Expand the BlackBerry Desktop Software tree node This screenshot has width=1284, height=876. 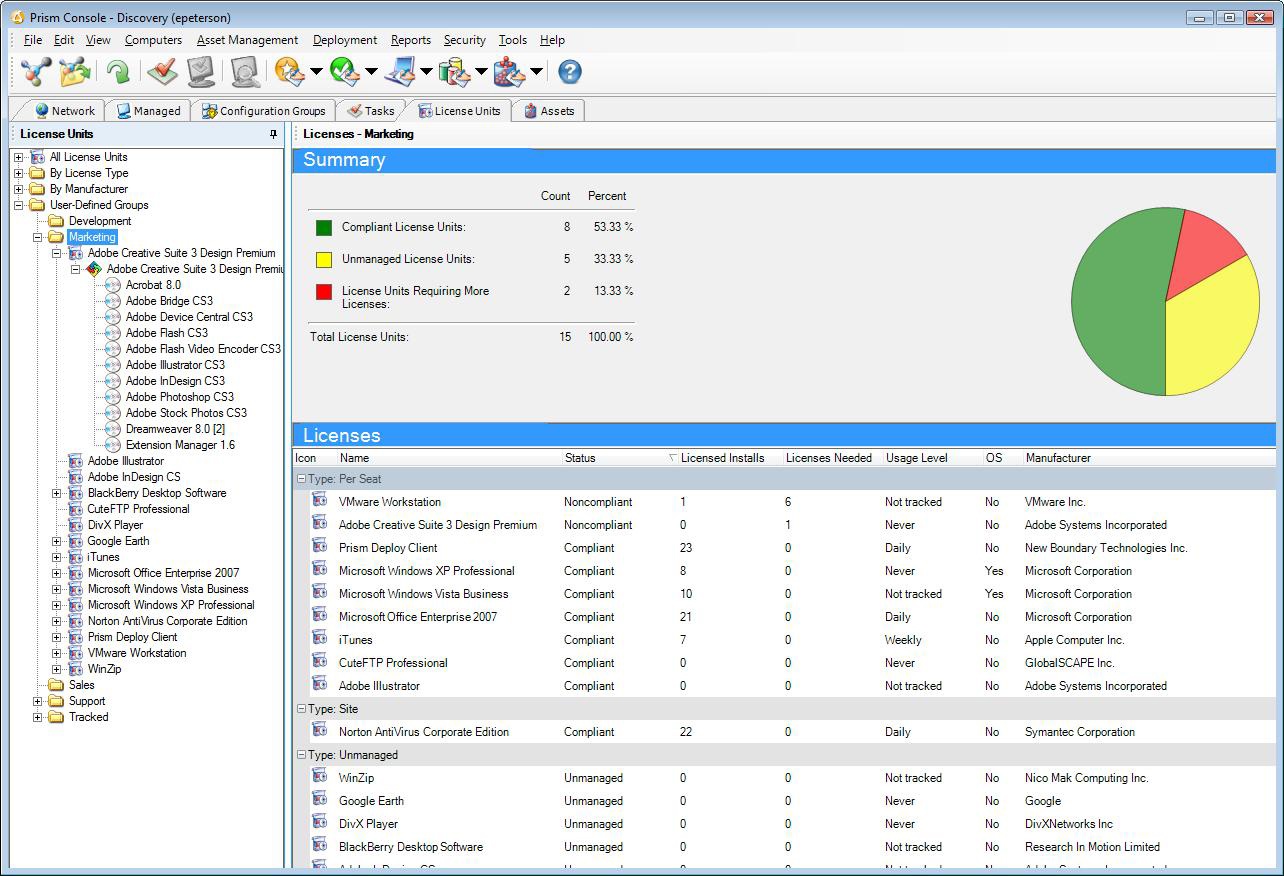pos(56,493)
